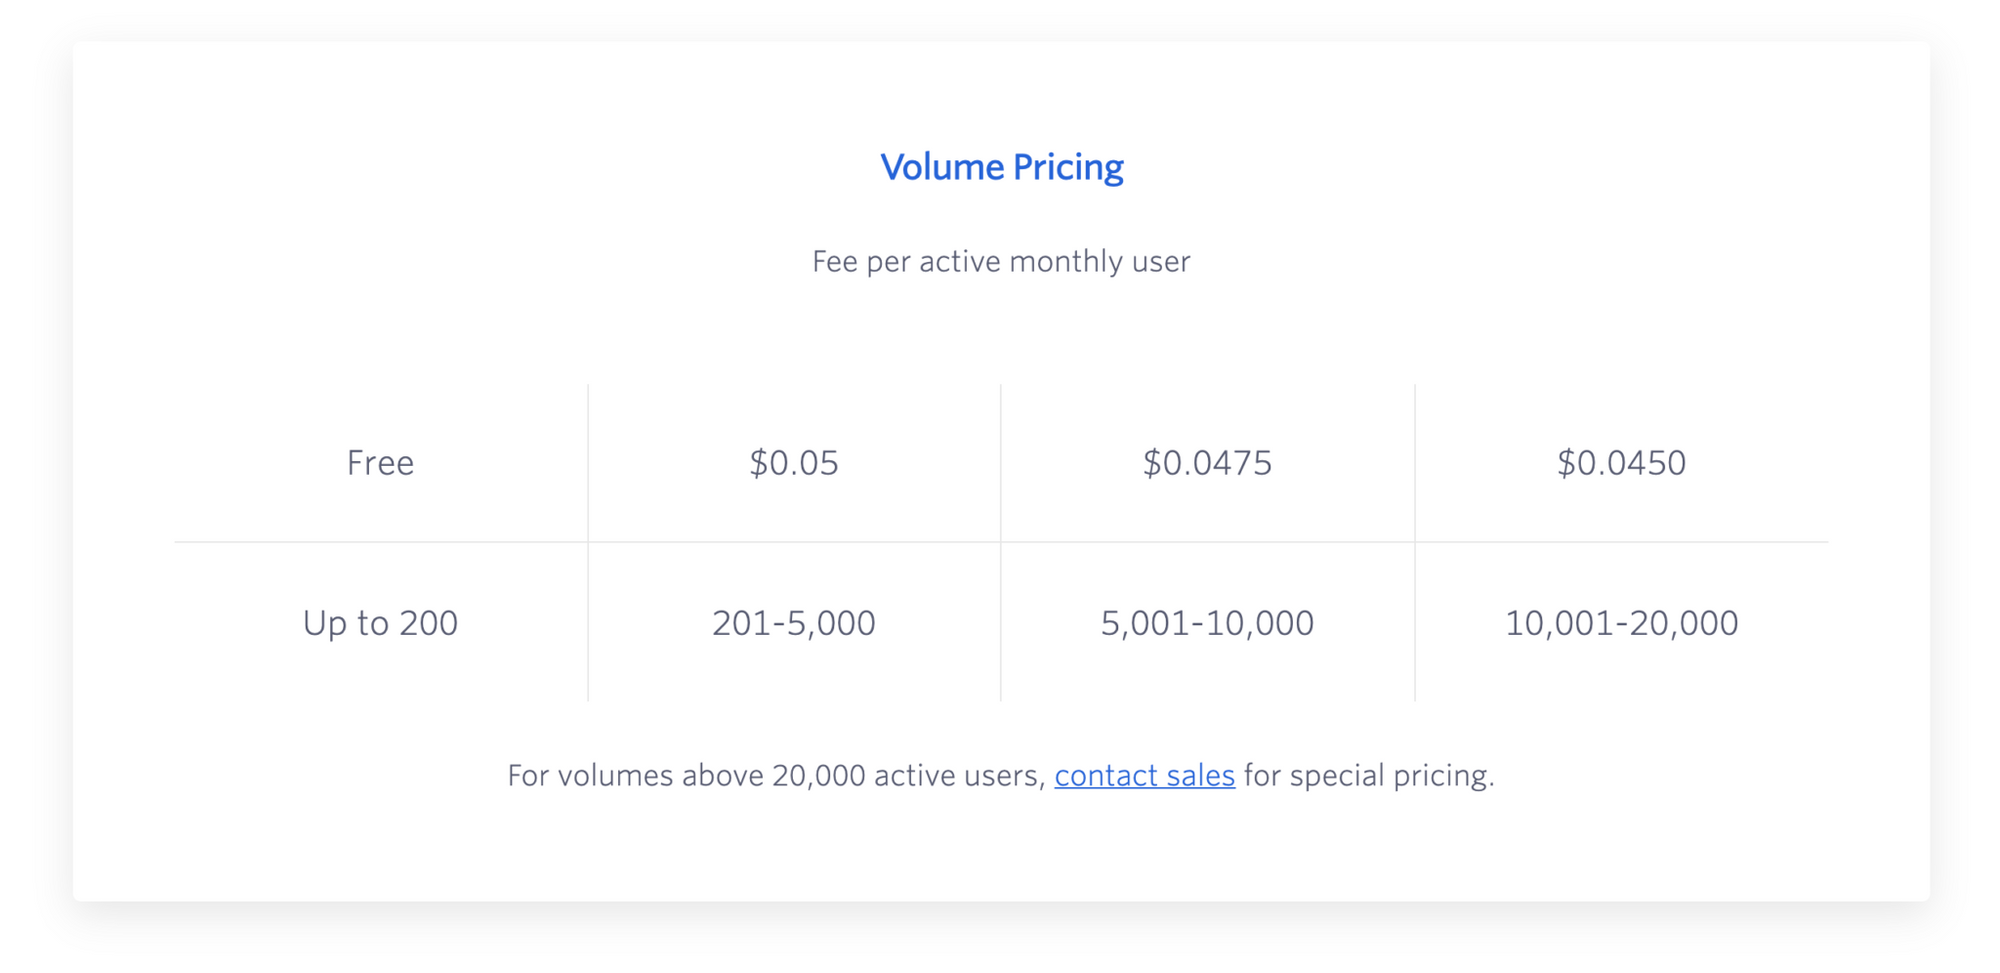Click the word 'Volume' in the title

coord(942,167)
